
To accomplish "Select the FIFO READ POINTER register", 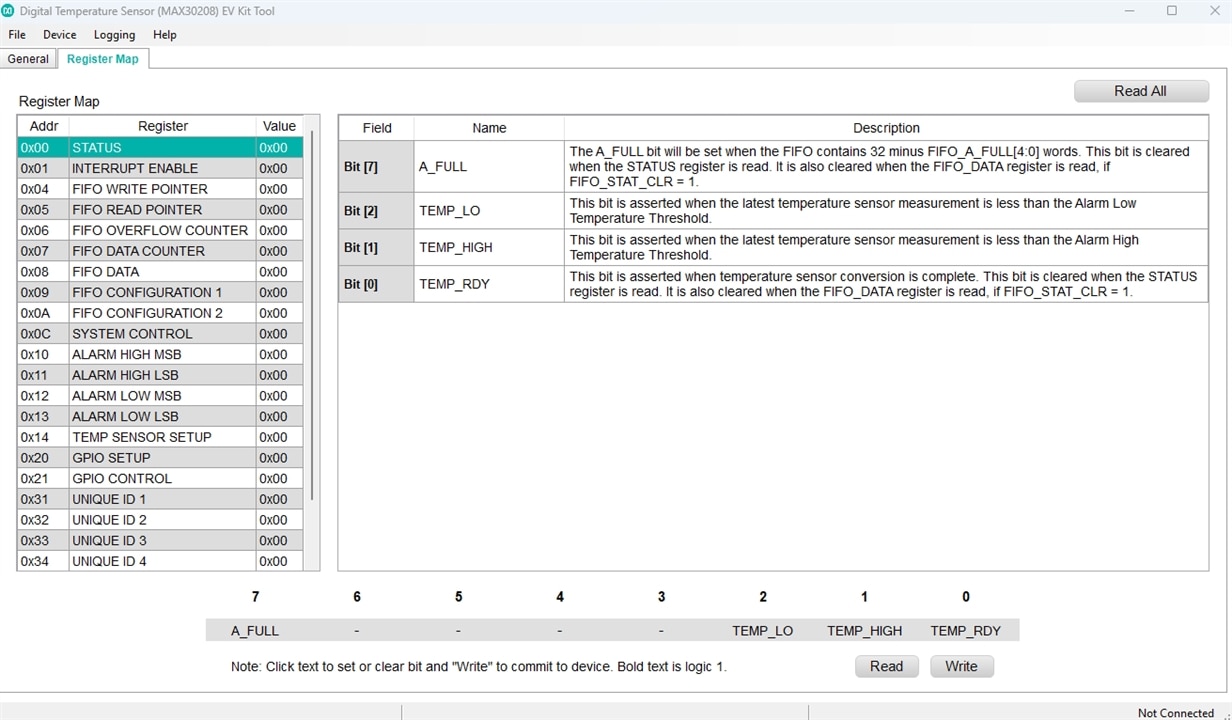I will 160,210.
